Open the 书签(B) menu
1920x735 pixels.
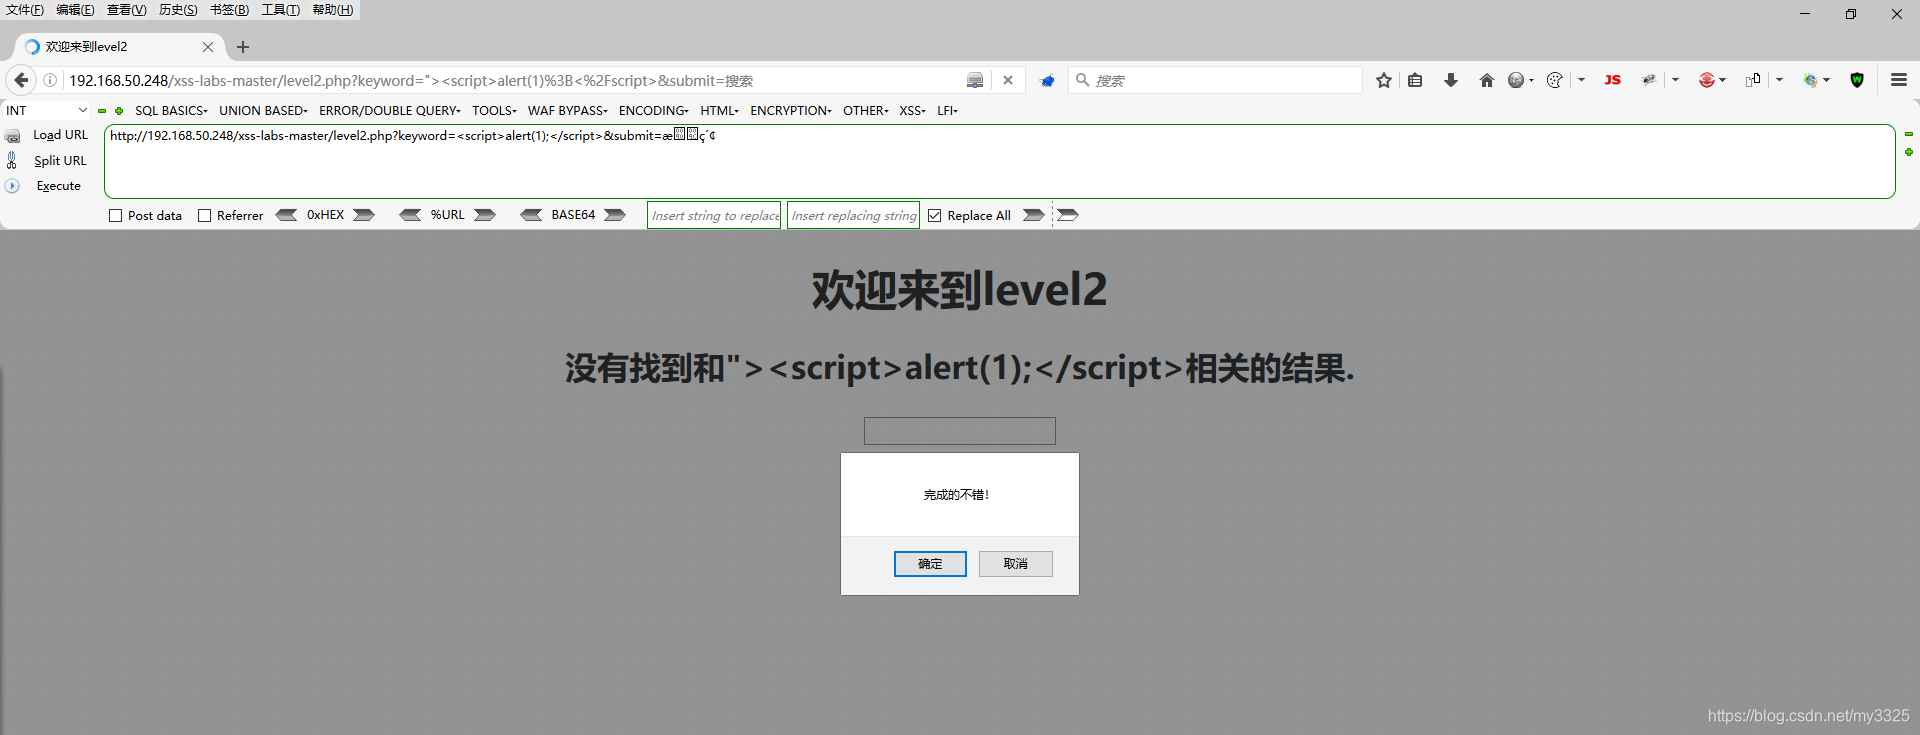tap(229, 10)
